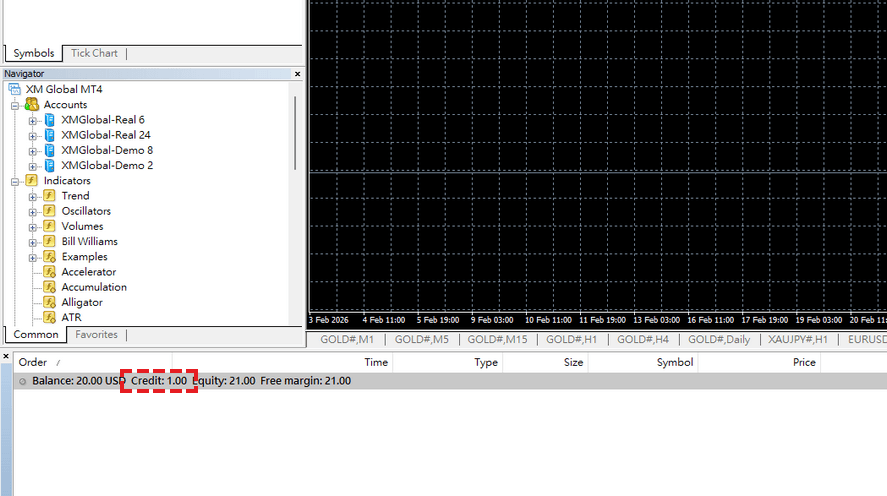Collapse the Indicators tree node

pyautogui.click(x=15, y=182)
